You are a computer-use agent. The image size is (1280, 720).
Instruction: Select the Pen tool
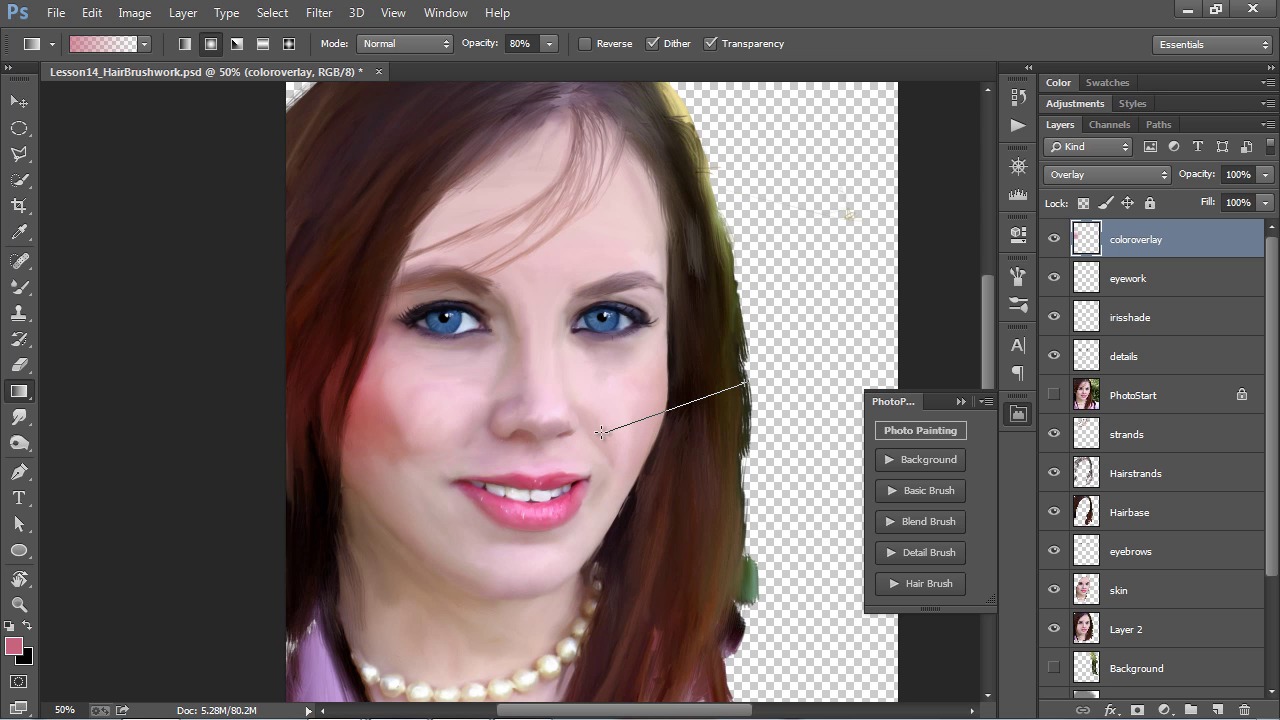point(19,471)
